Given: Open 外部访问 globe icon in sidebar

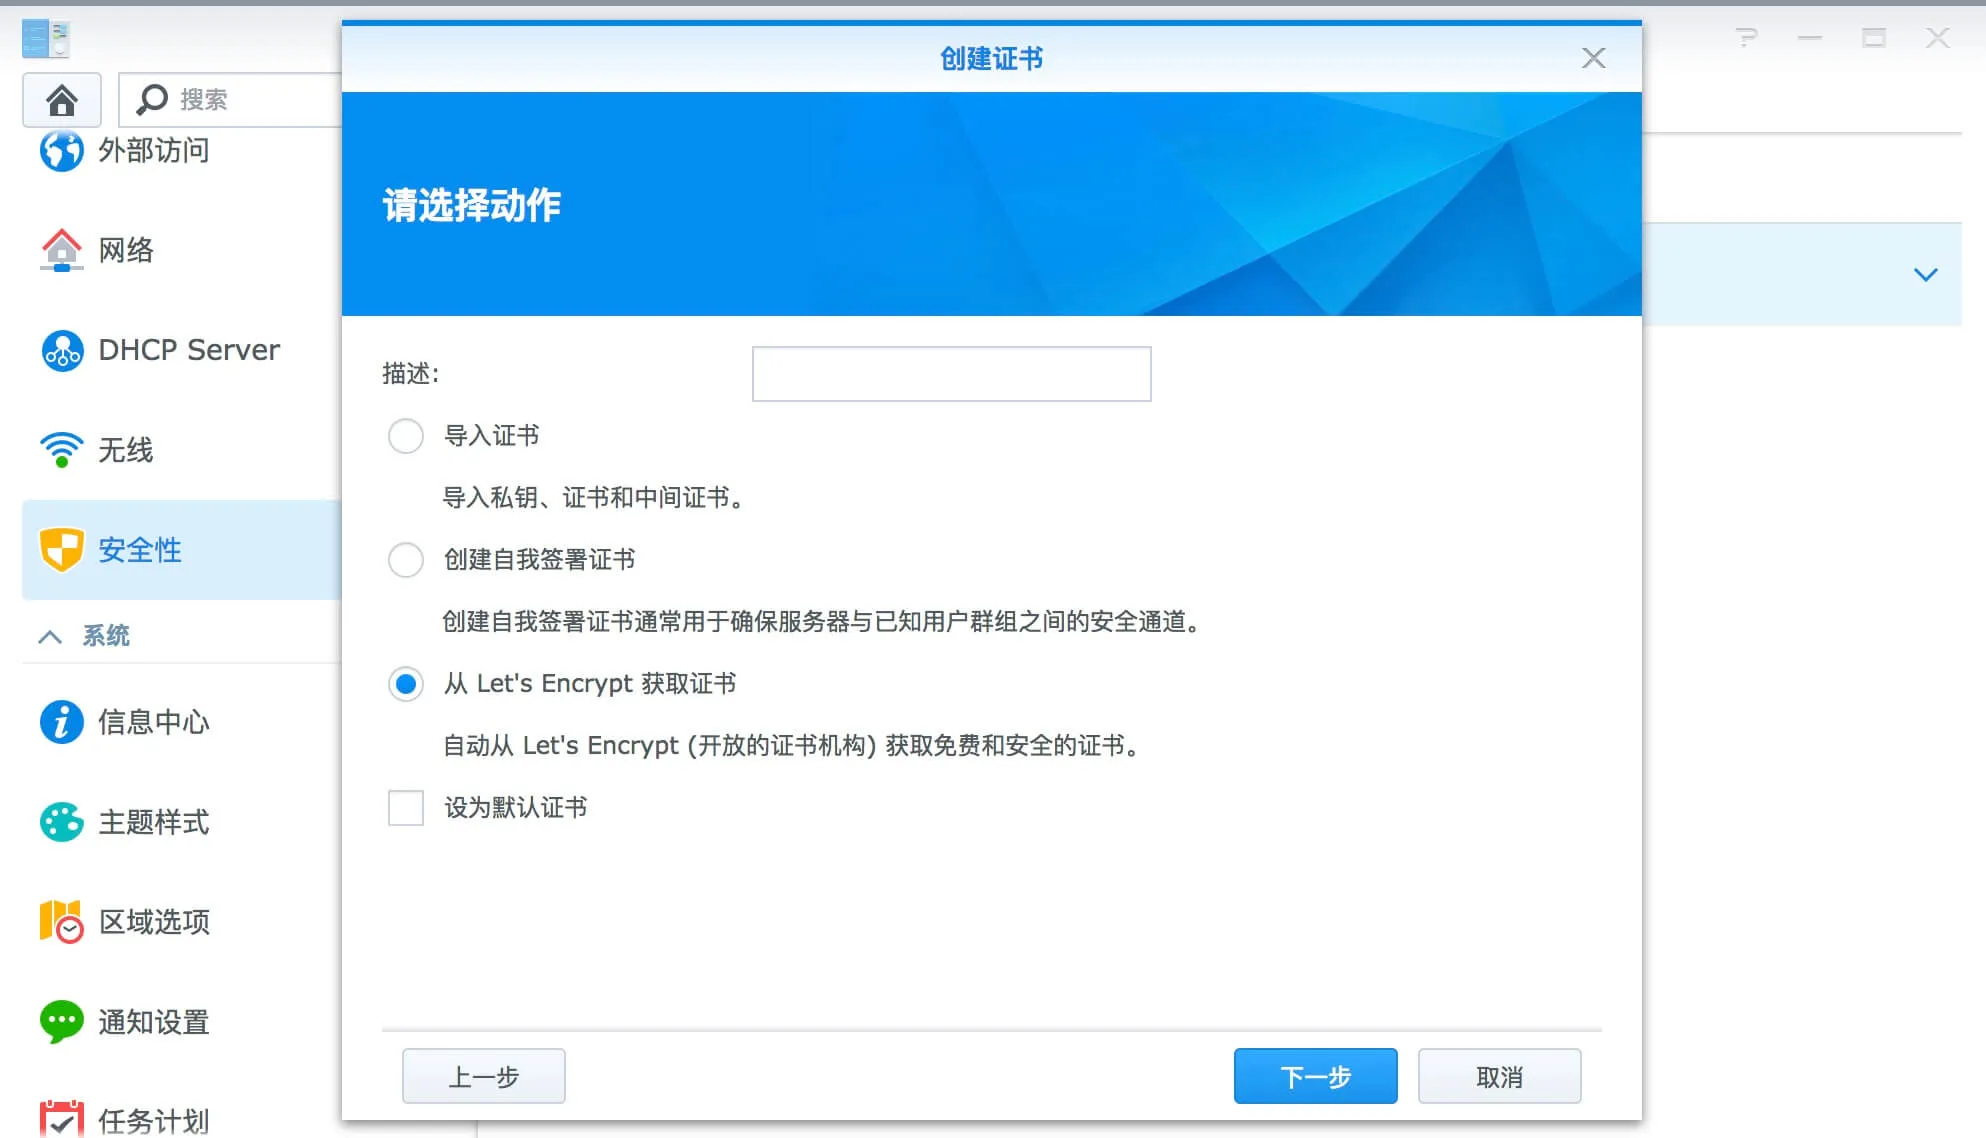Looking at the screenshot, I should [x=61, y=151].
